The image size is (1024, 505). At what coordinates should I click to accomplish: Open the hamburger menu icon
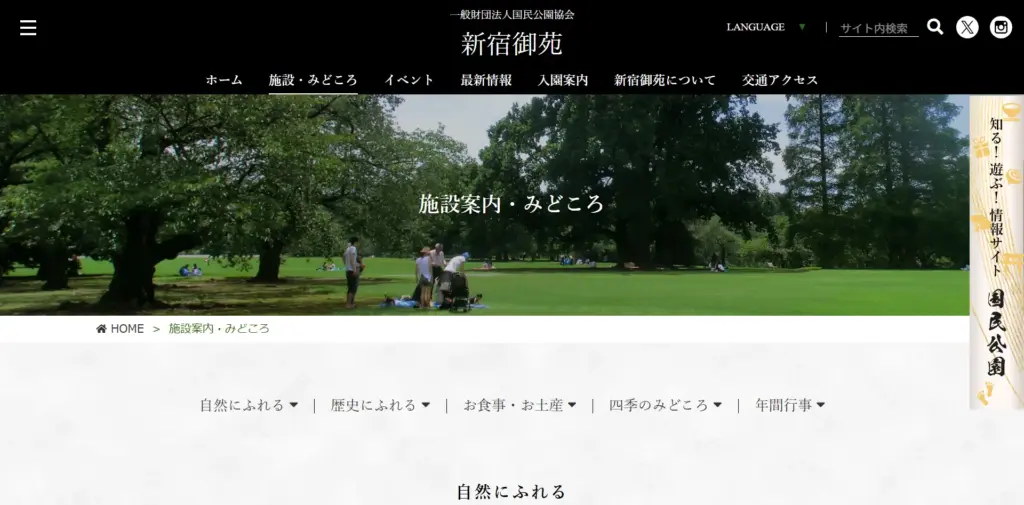pyautogui.click(x=28, y=27)
